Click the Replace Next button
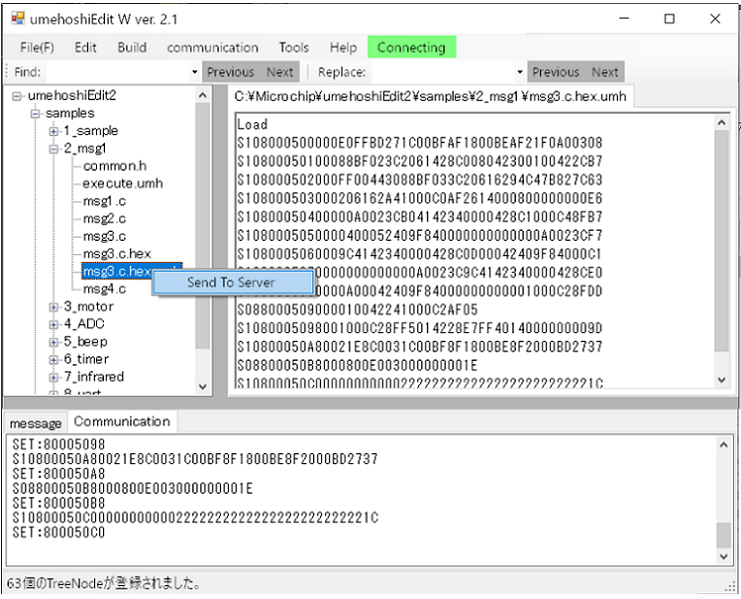Viewport: 741px width, 599px height. pos(604,72)
